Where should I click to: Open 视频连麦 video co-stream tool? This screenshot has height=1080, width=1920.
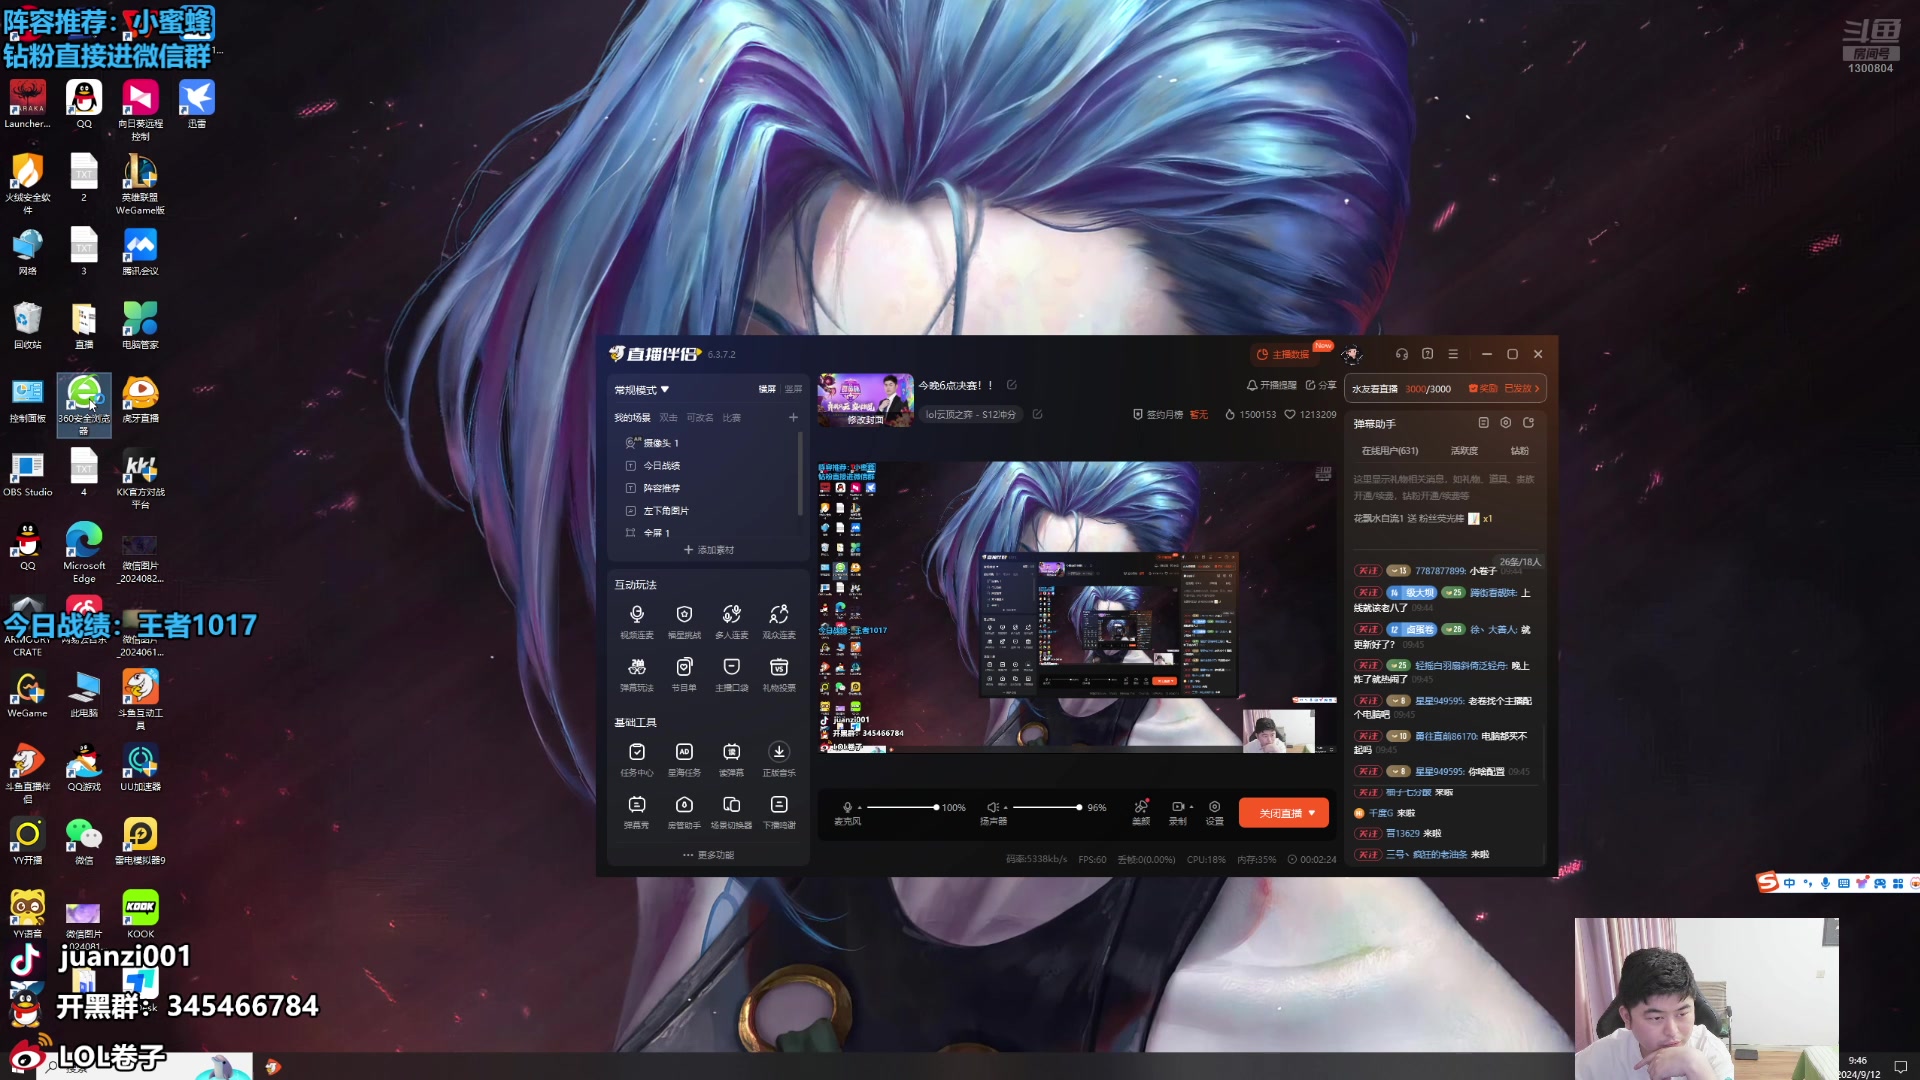(x=636, y=615)
